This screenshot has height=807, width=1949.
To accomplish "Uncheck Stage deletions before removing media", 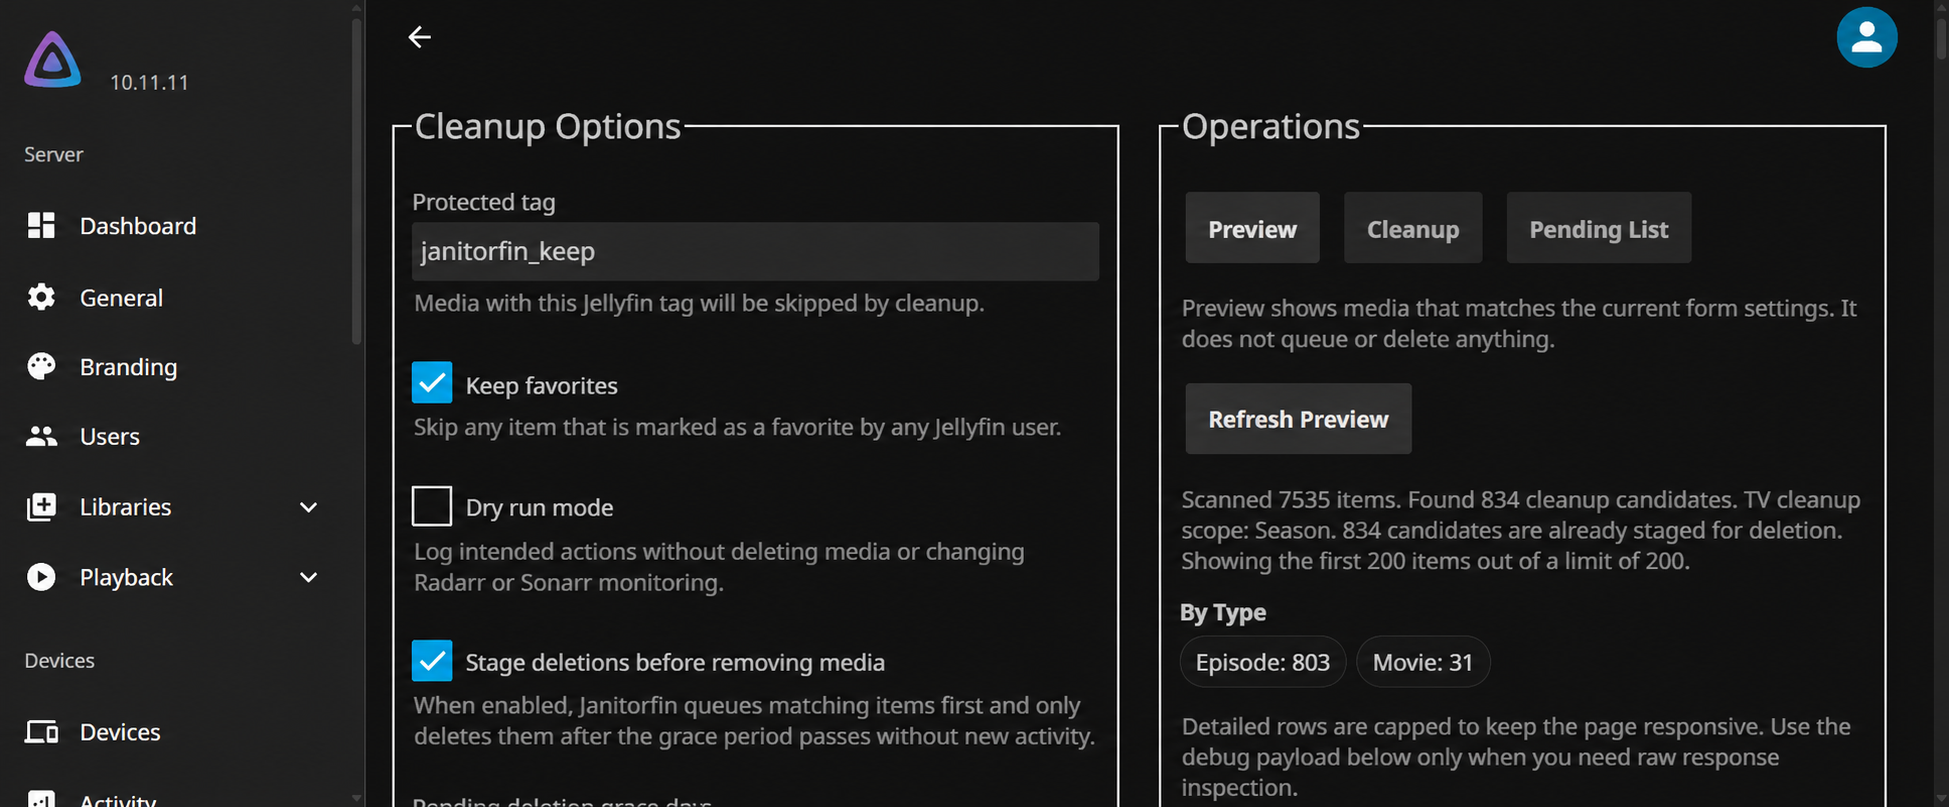I will pos(432,661).
